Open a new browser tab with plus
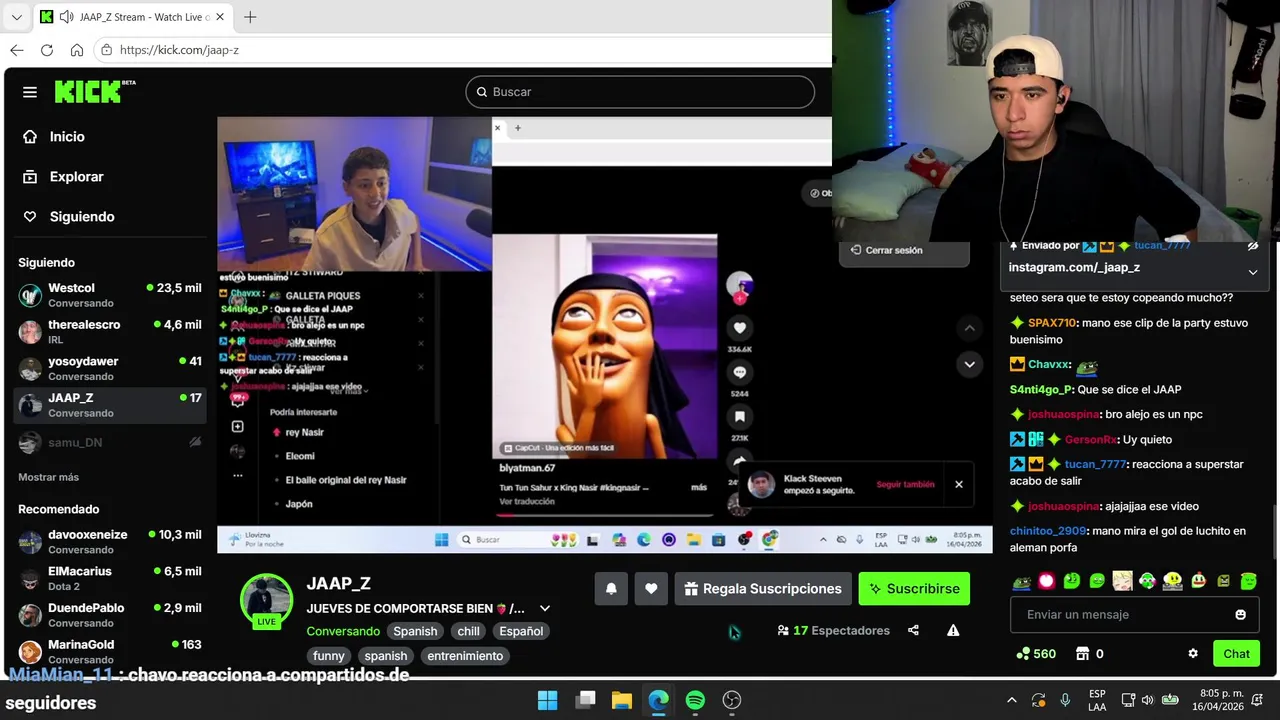Viewport: 1280px width, 720px height. click(x=250, y=17)
